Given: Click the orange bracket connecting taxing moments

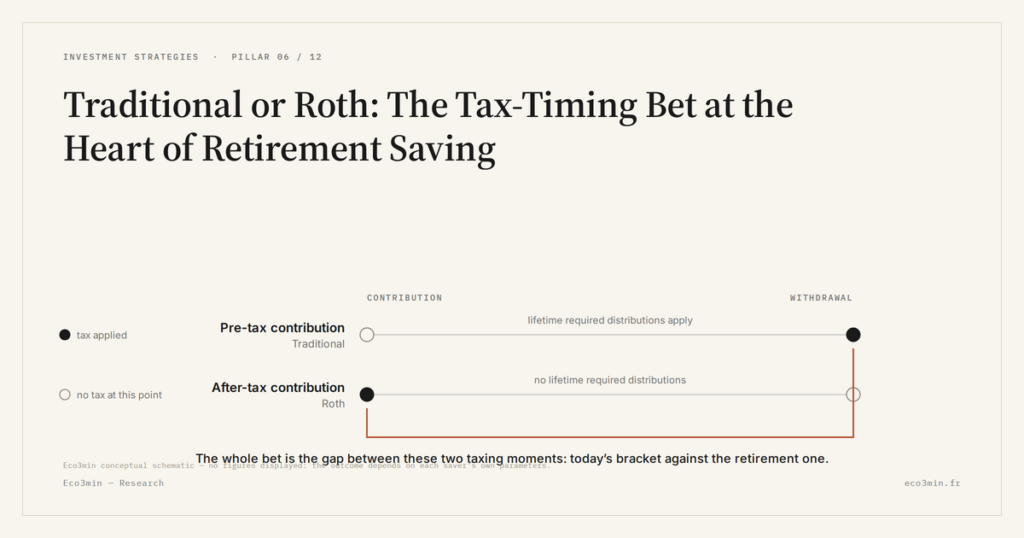Looking at the screenshot, I should (610, 437).
